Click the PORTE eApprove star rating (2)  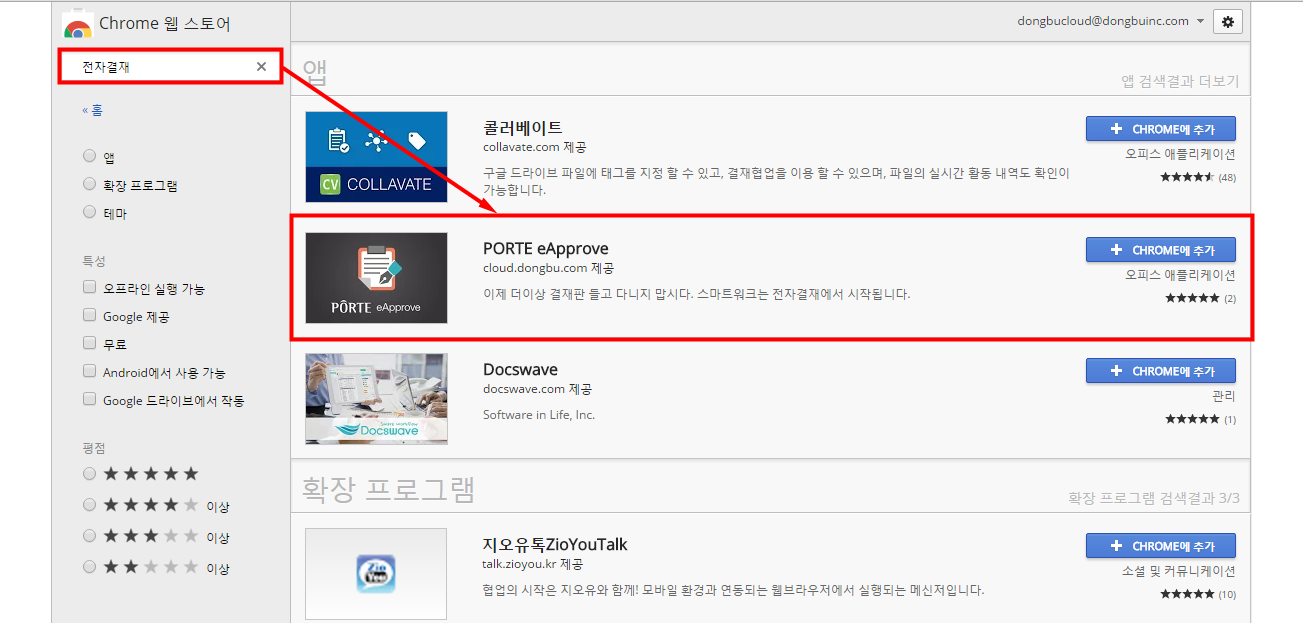click(x=1200, y=298)
